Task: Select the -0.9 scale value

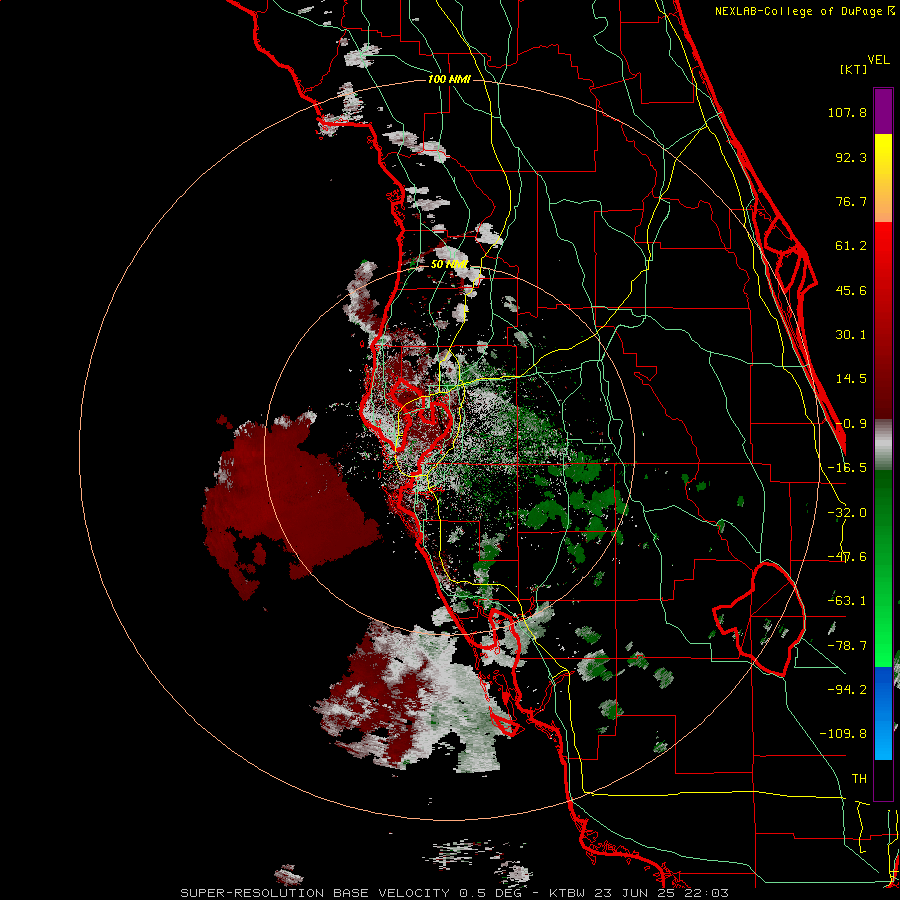Action: (x=851, y=424)
